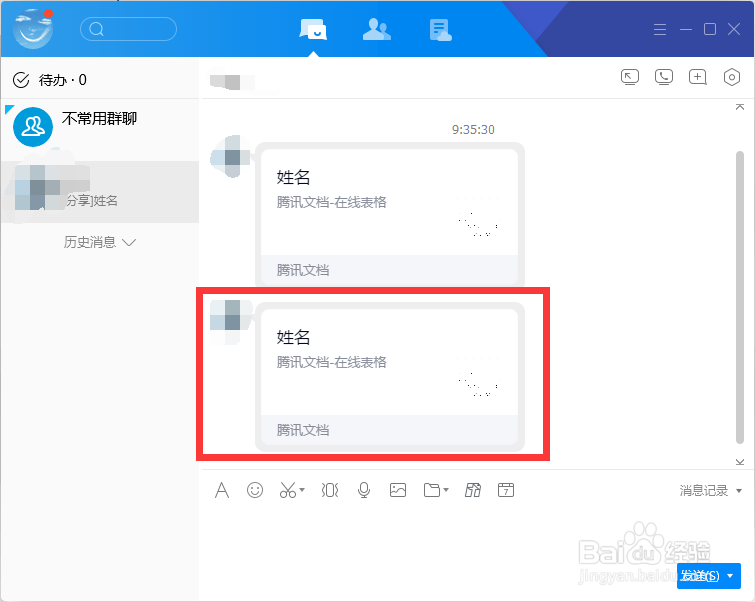Record a voice message
755x602 pixels.
pyautogui.click(x=364, y=490)
